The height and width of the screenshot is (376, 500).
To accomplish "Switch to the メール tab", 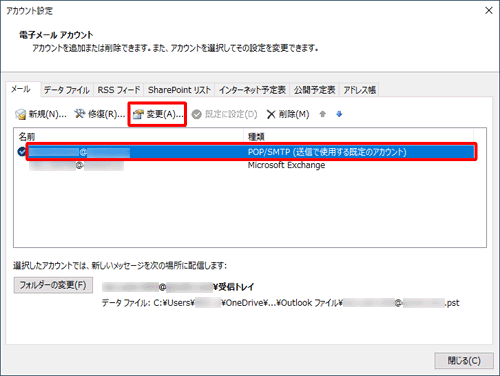I will 23,89.
